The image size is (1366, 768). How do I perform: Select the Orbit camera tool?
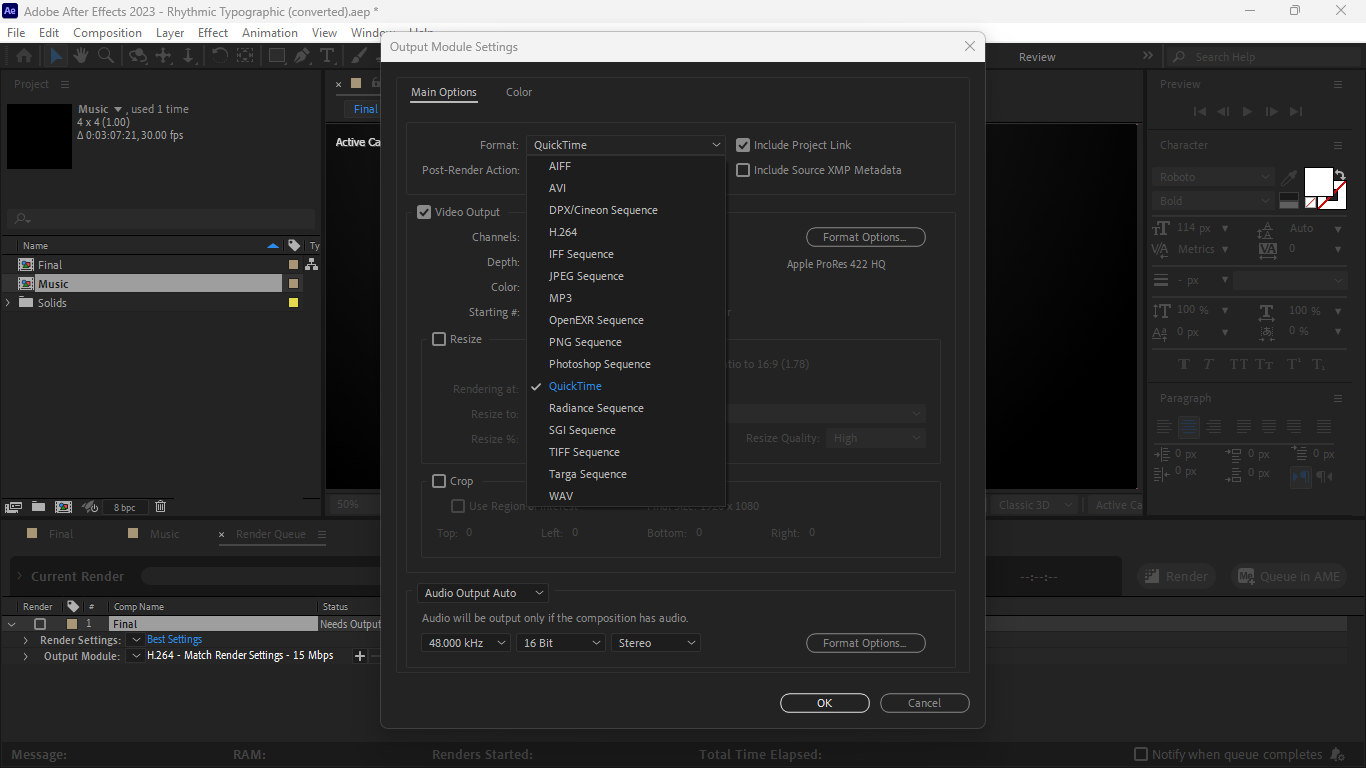[x=139, y=56]
